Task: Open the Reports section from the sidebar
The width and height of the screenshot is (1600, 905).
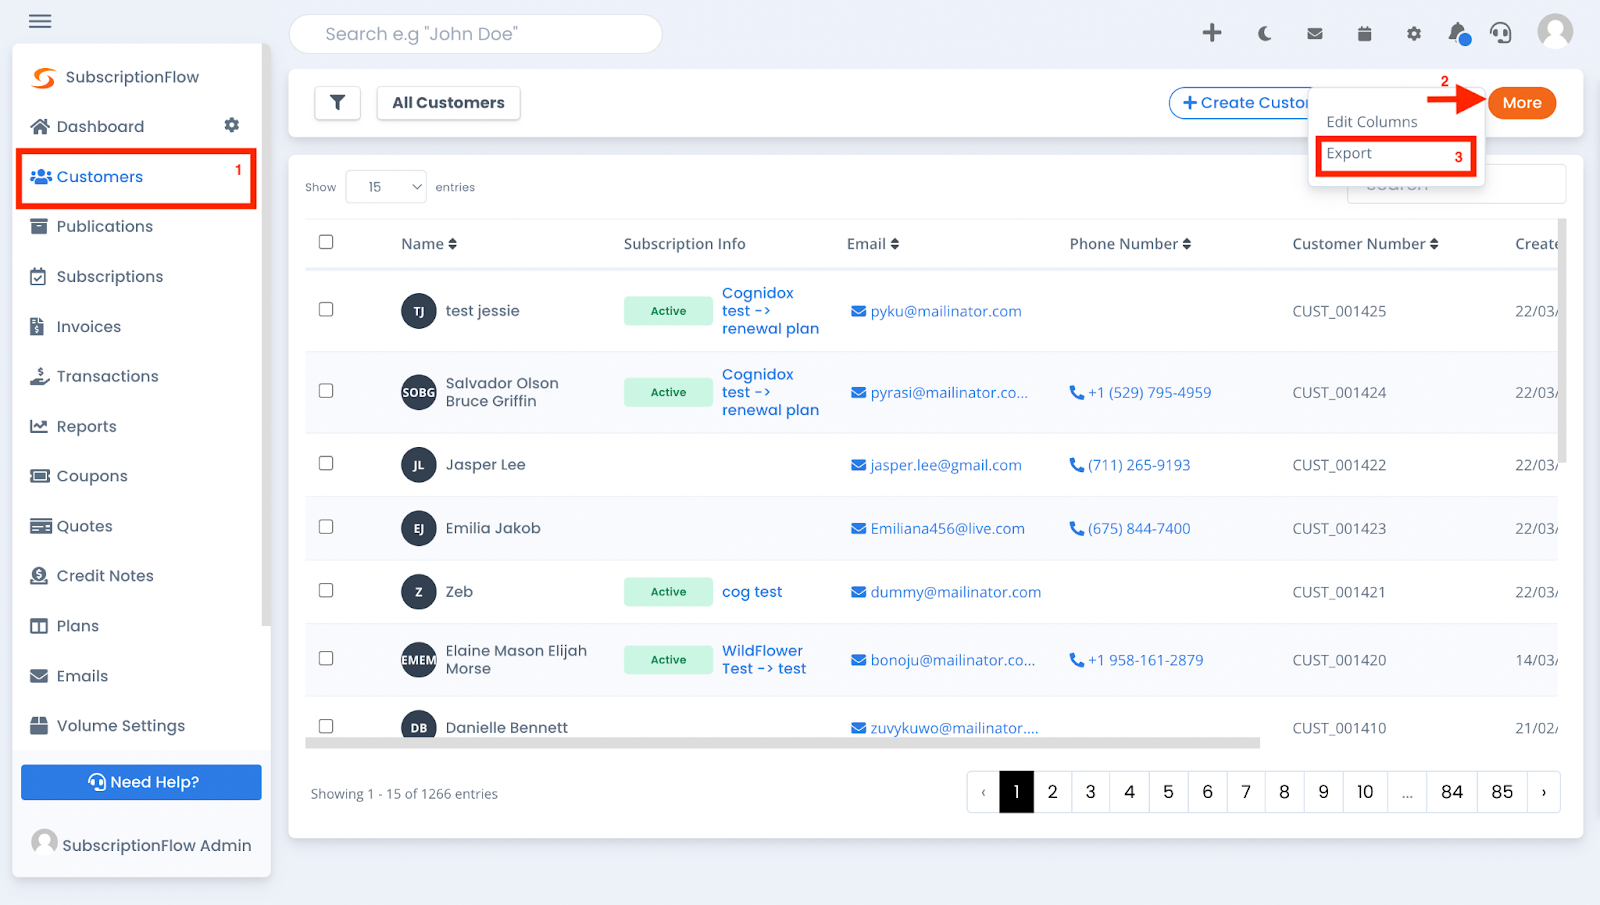Action: (x=84, y=426)
